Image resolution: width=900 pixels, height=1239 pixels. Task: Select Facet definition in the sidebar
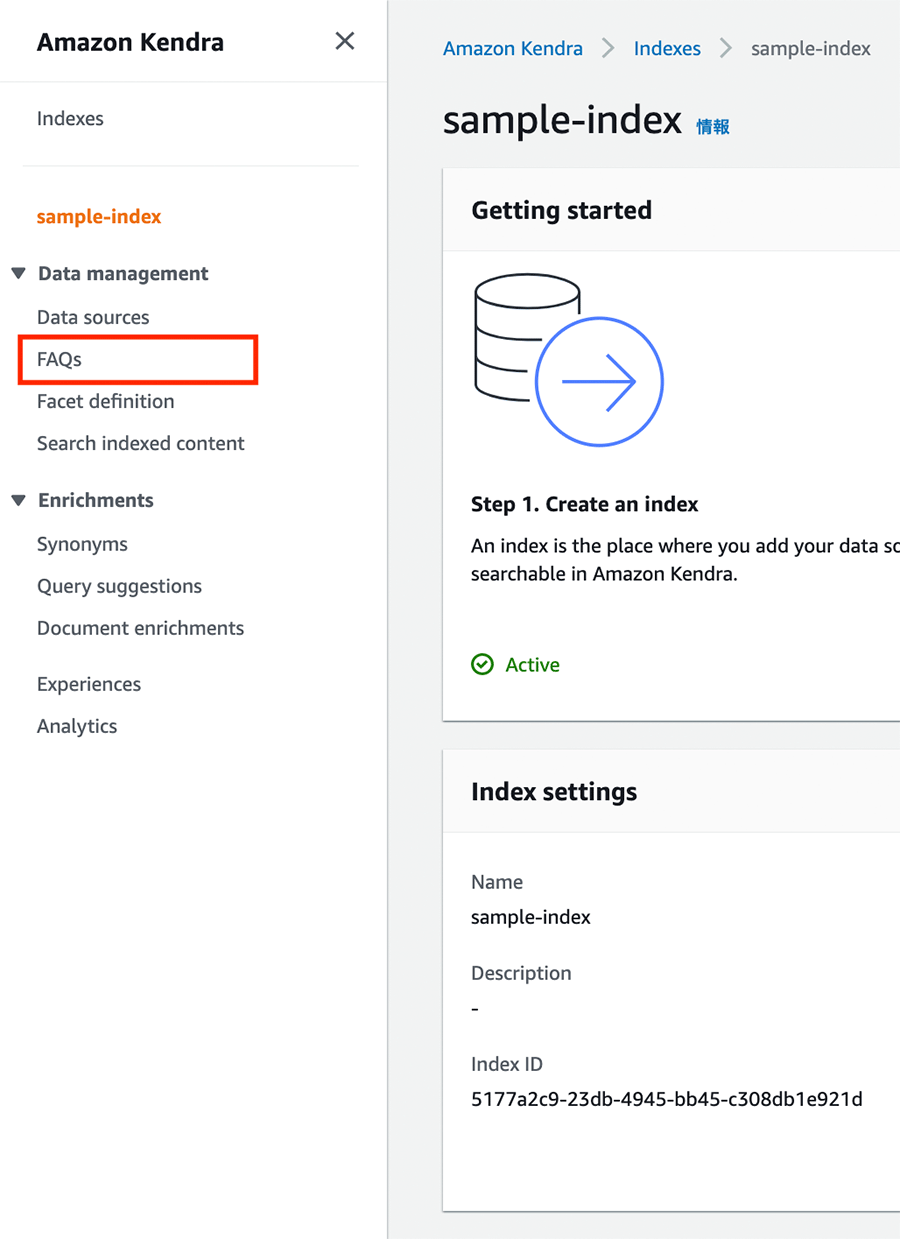point(105,401)
